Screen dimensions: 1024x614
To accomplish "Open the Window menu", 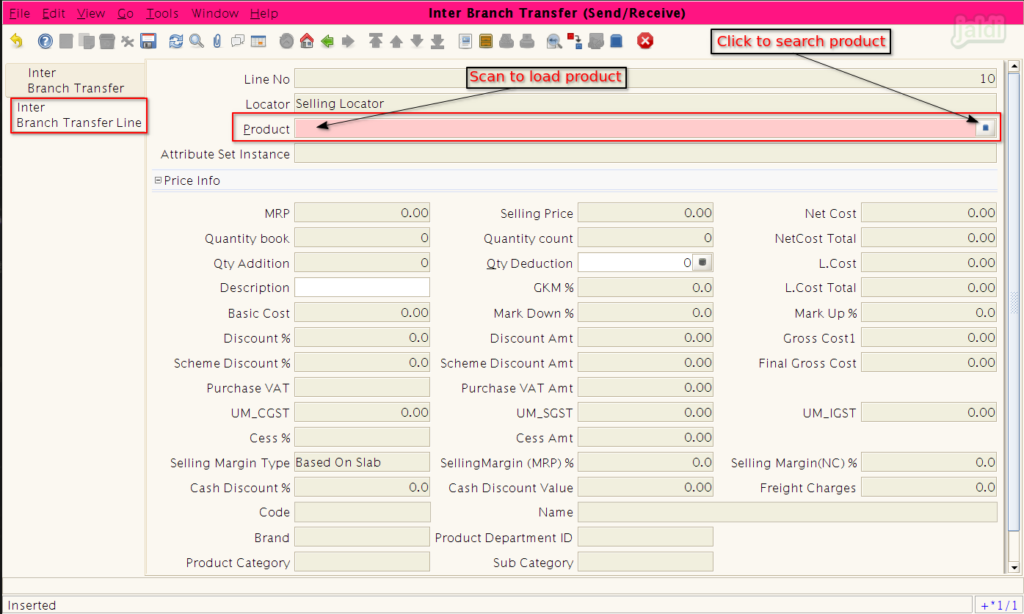I will (215, 13).
